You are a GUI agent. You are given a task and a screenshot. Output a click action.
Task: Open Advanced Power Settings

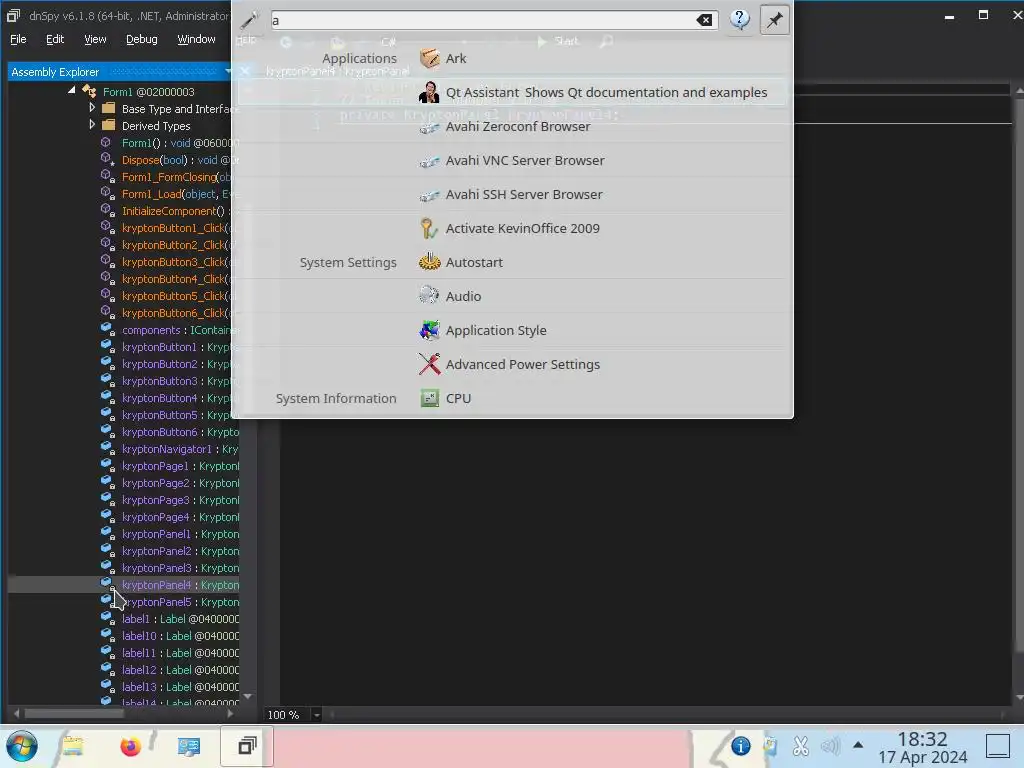(509, 364)
